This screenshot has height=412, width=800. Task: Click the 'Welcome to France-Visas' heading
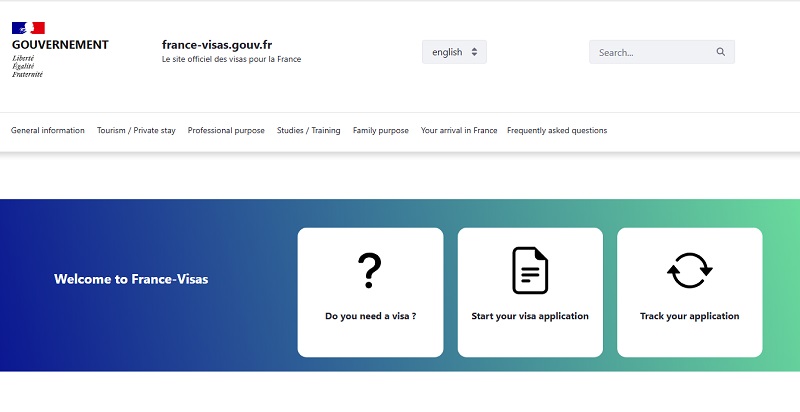[131, 279]
